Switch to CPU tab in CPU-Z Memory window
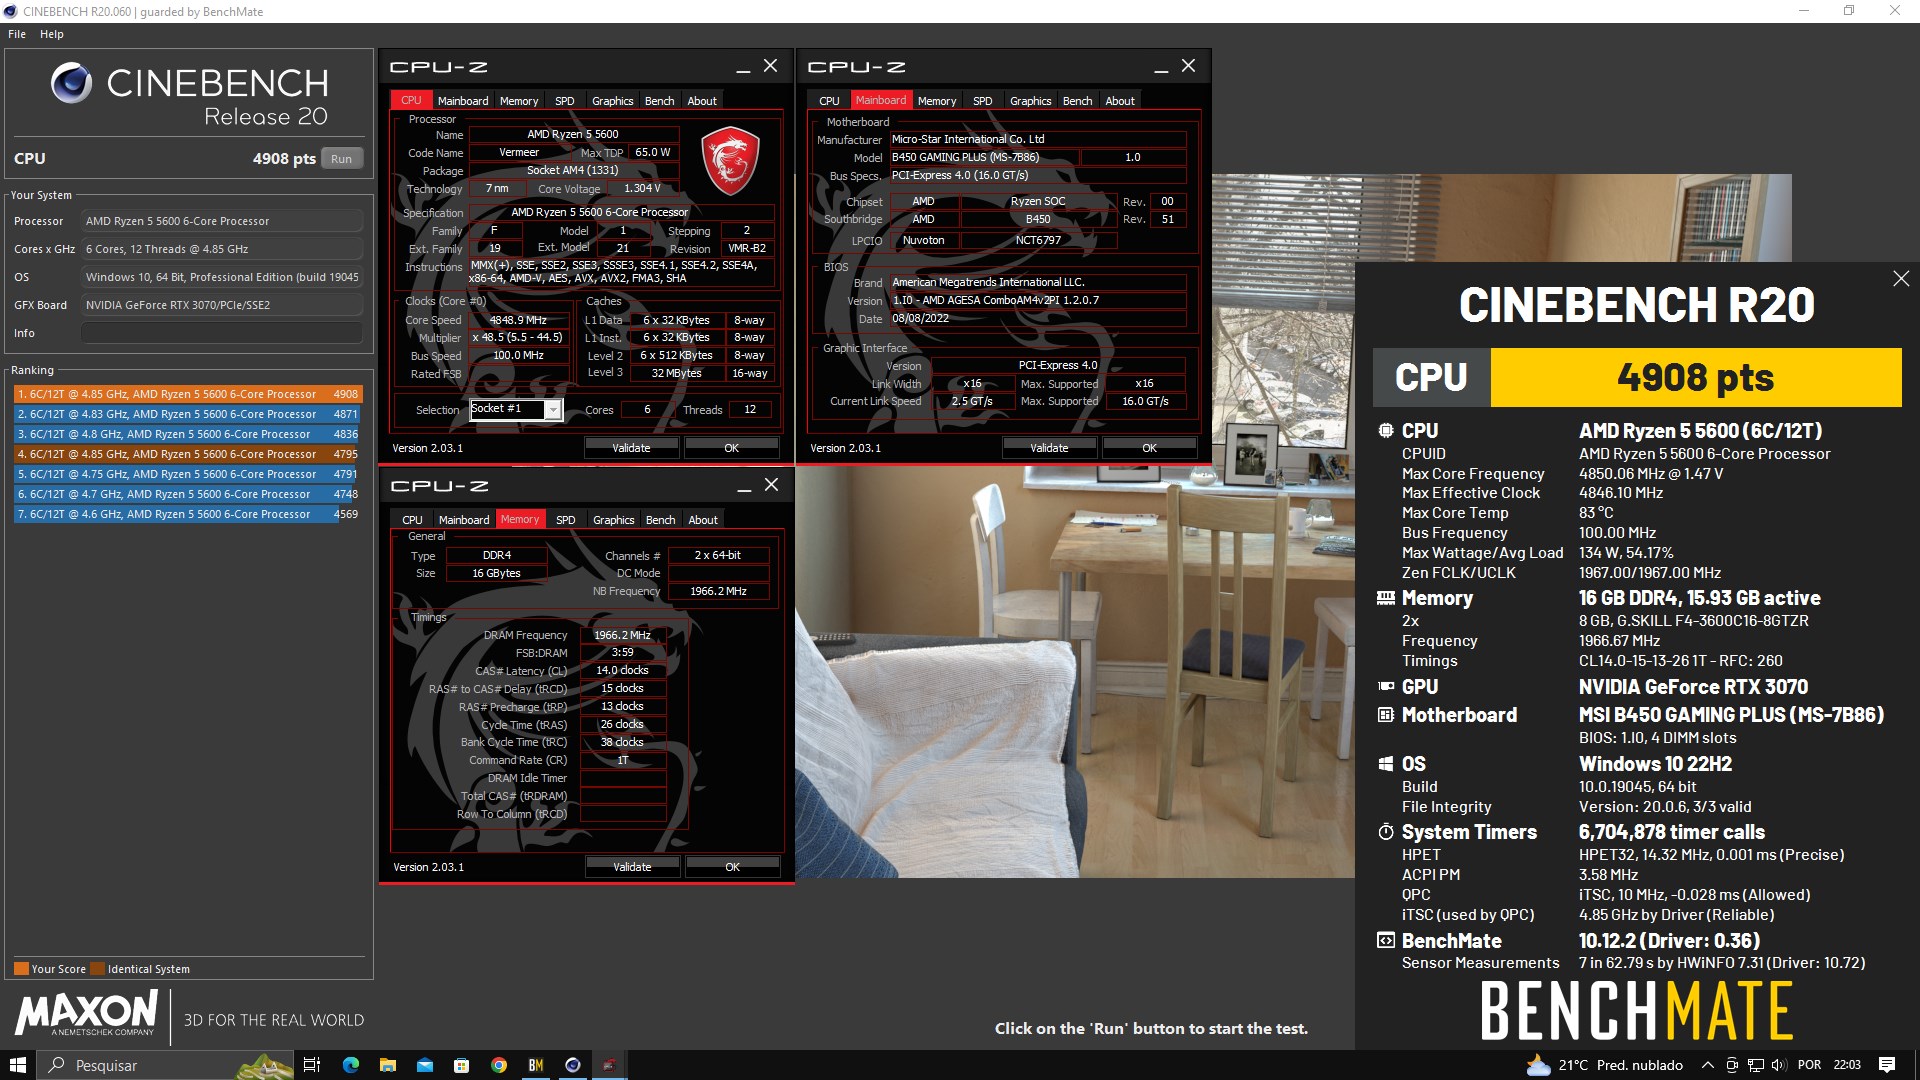1920x1080 pixels. click(412, 520)
